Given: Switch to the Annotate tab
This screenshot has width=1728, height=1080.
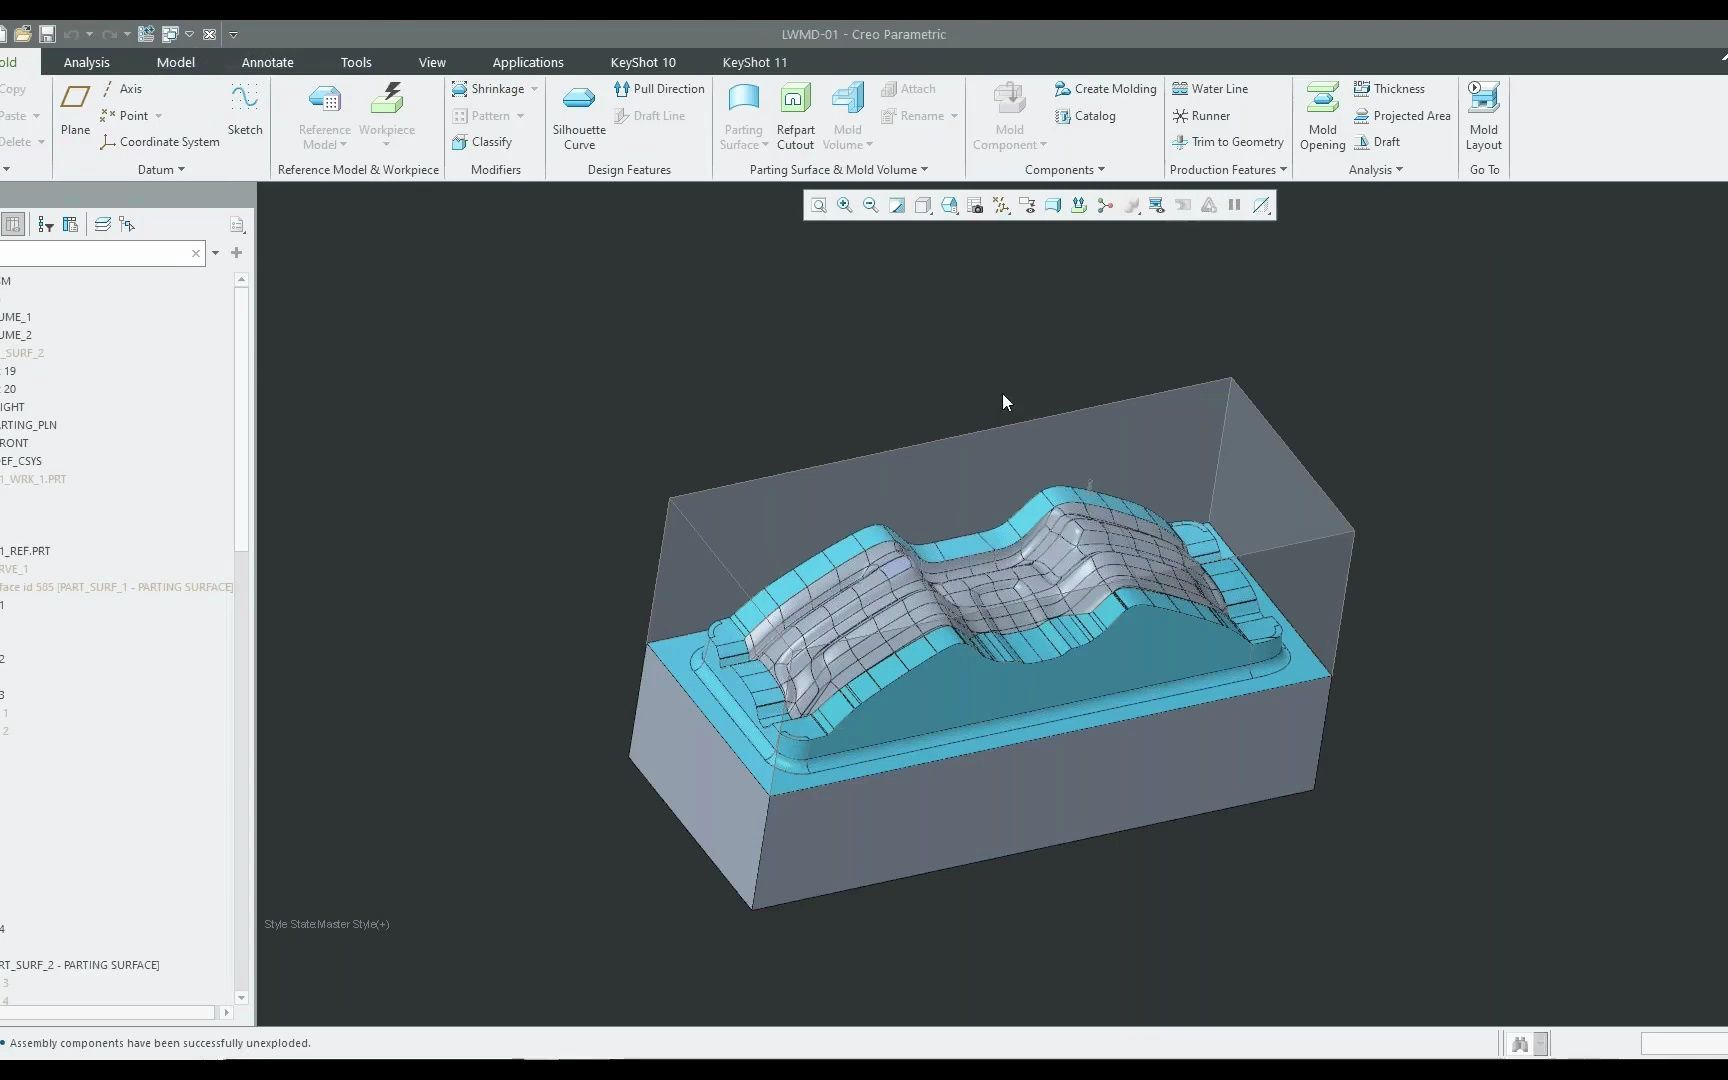Looking at the screenshot, I should [x=267, y=61].
